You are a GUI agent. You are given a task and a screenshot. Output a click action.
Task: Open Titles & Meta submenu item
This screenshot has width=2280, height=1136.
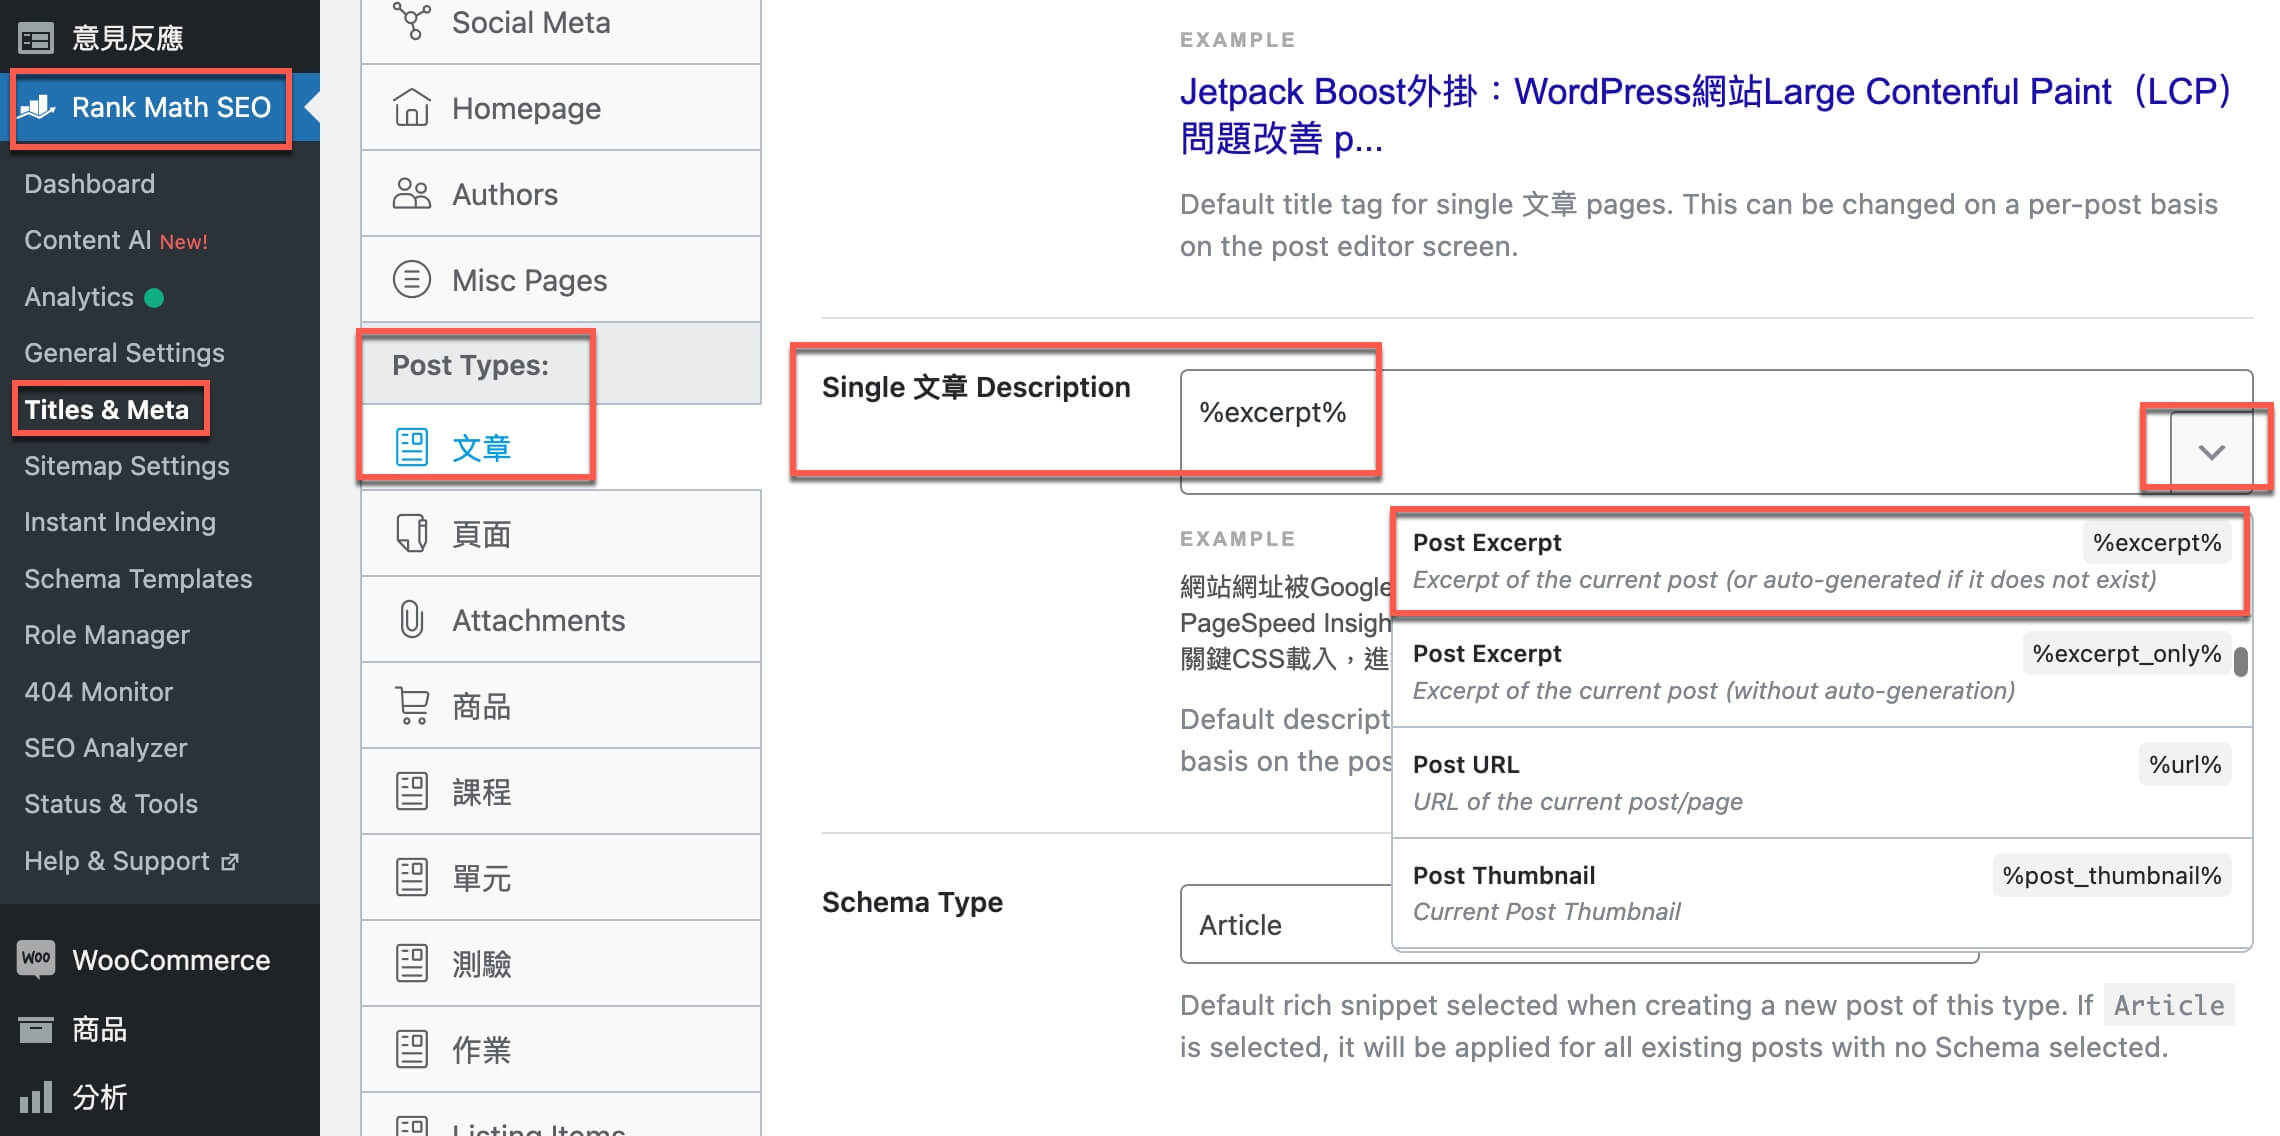tap(107, 409)
